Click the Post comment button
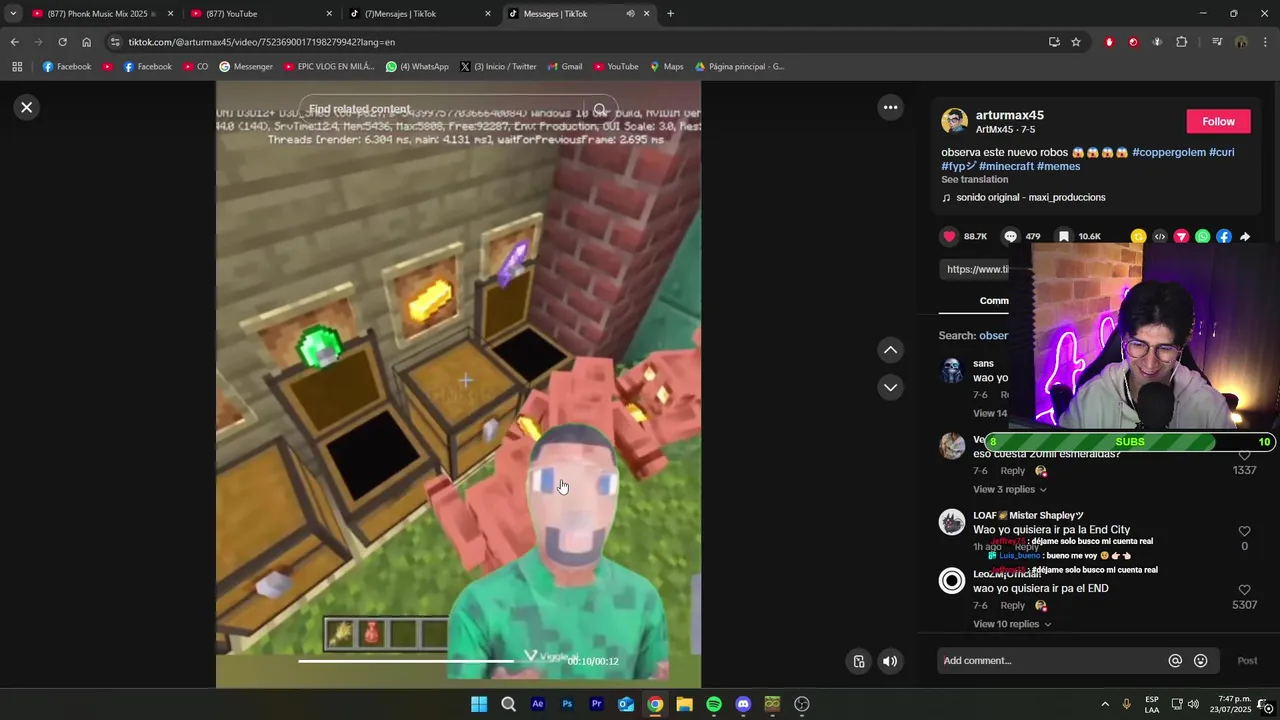This screenshot has height=720, width=1280. point(1247,661)
